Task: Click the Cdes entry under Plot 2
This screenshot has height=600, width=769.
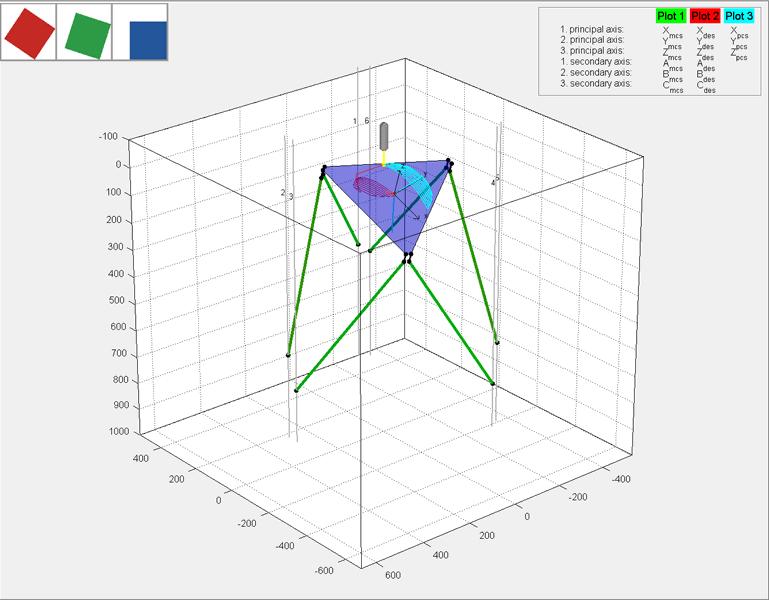Action: coord(706,87)
